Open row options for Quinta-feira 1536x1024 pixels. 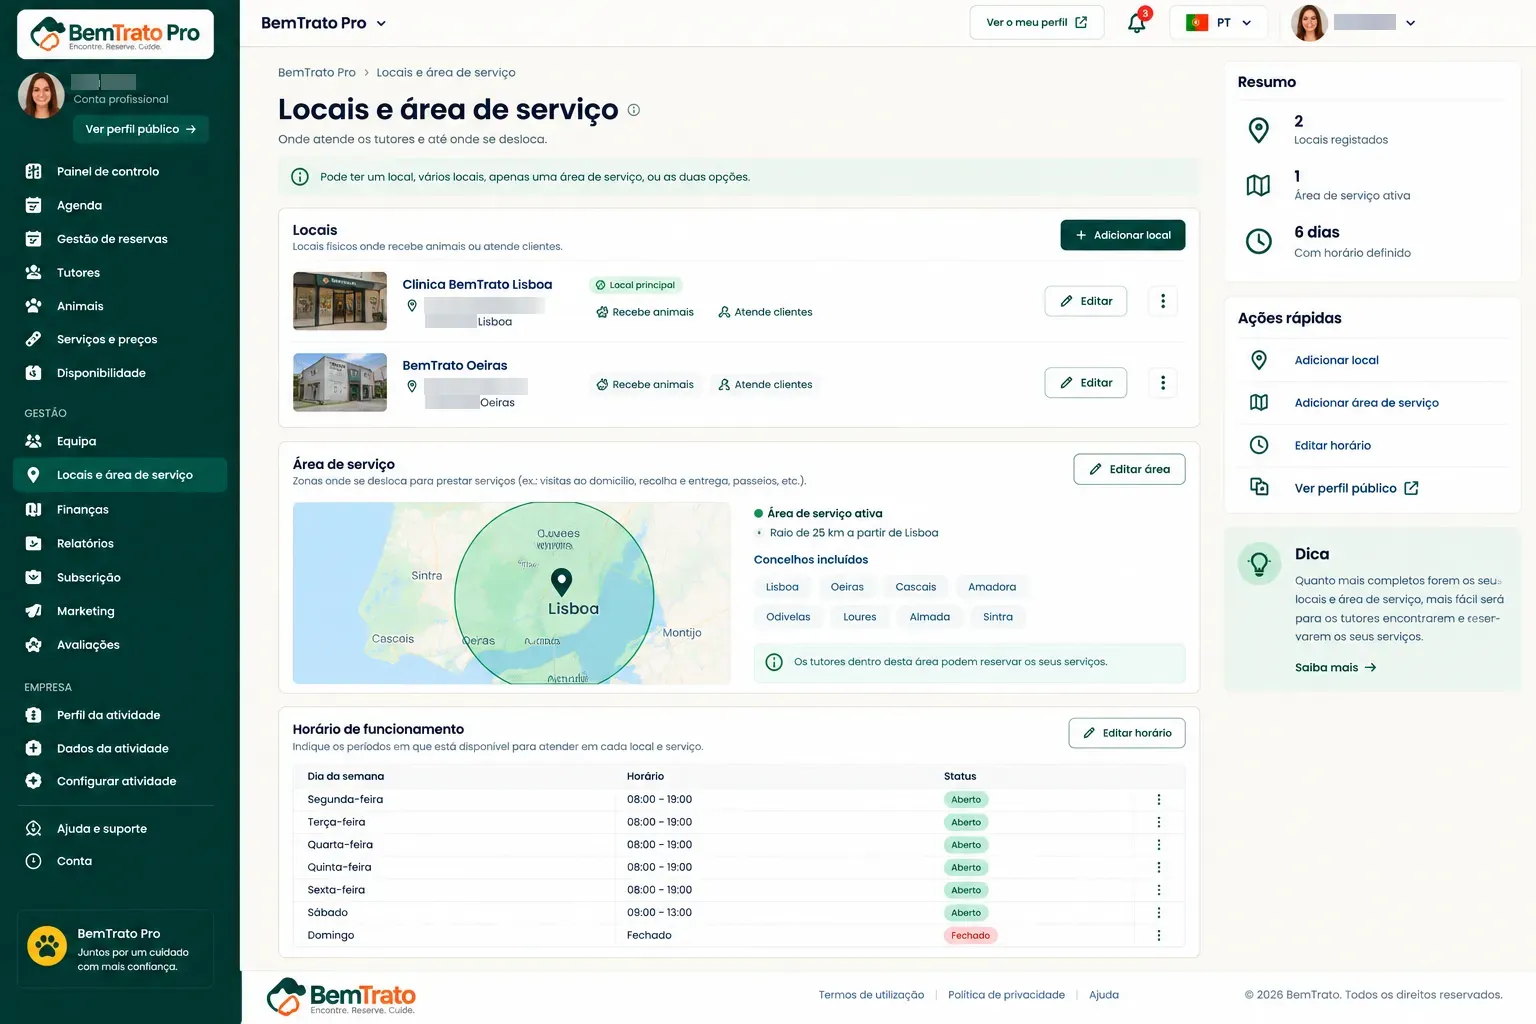point(1159,867)
